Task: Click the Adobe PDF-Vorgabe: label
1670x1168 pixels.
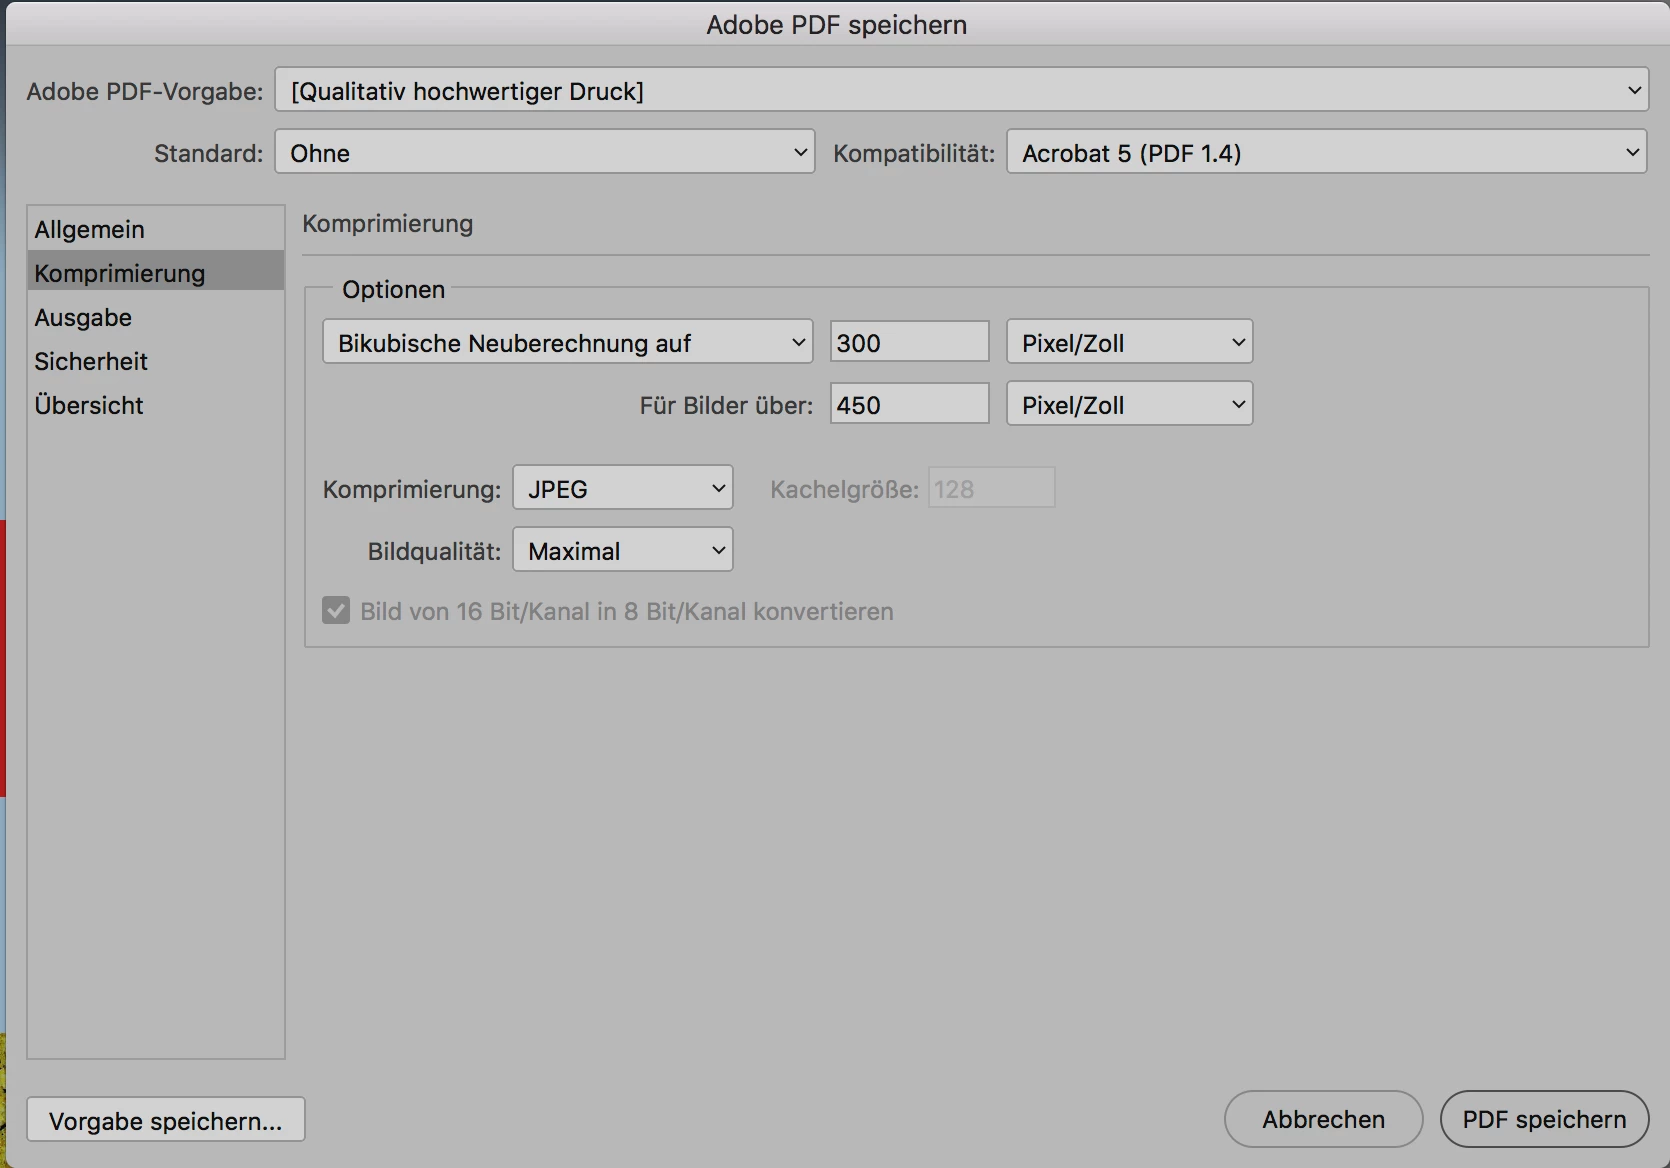Action: [145, 91]
